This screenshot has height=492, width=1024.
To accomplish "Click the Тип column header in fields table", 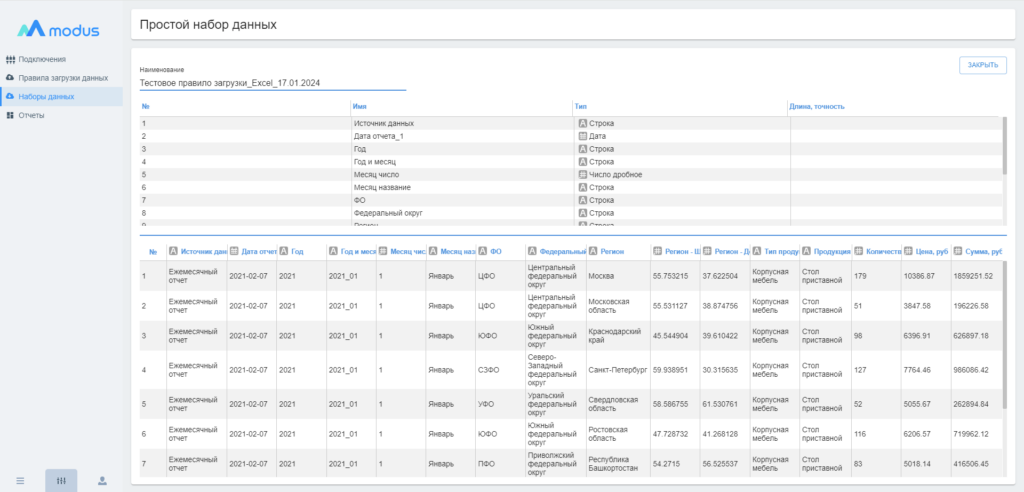I will coord(581,106).
